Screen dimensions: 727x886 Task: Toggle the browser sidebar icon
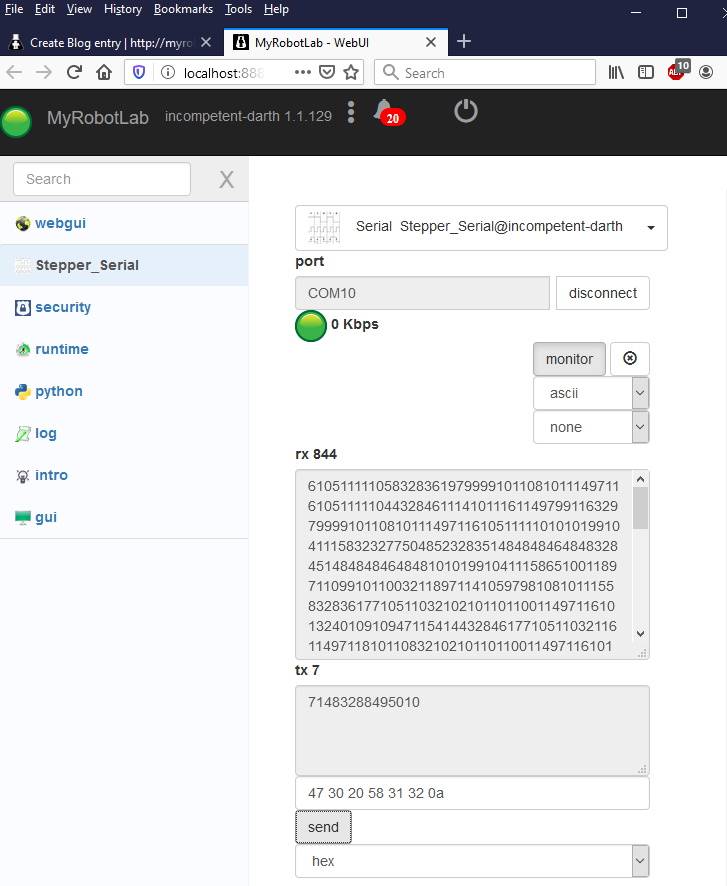click(646, 72)
